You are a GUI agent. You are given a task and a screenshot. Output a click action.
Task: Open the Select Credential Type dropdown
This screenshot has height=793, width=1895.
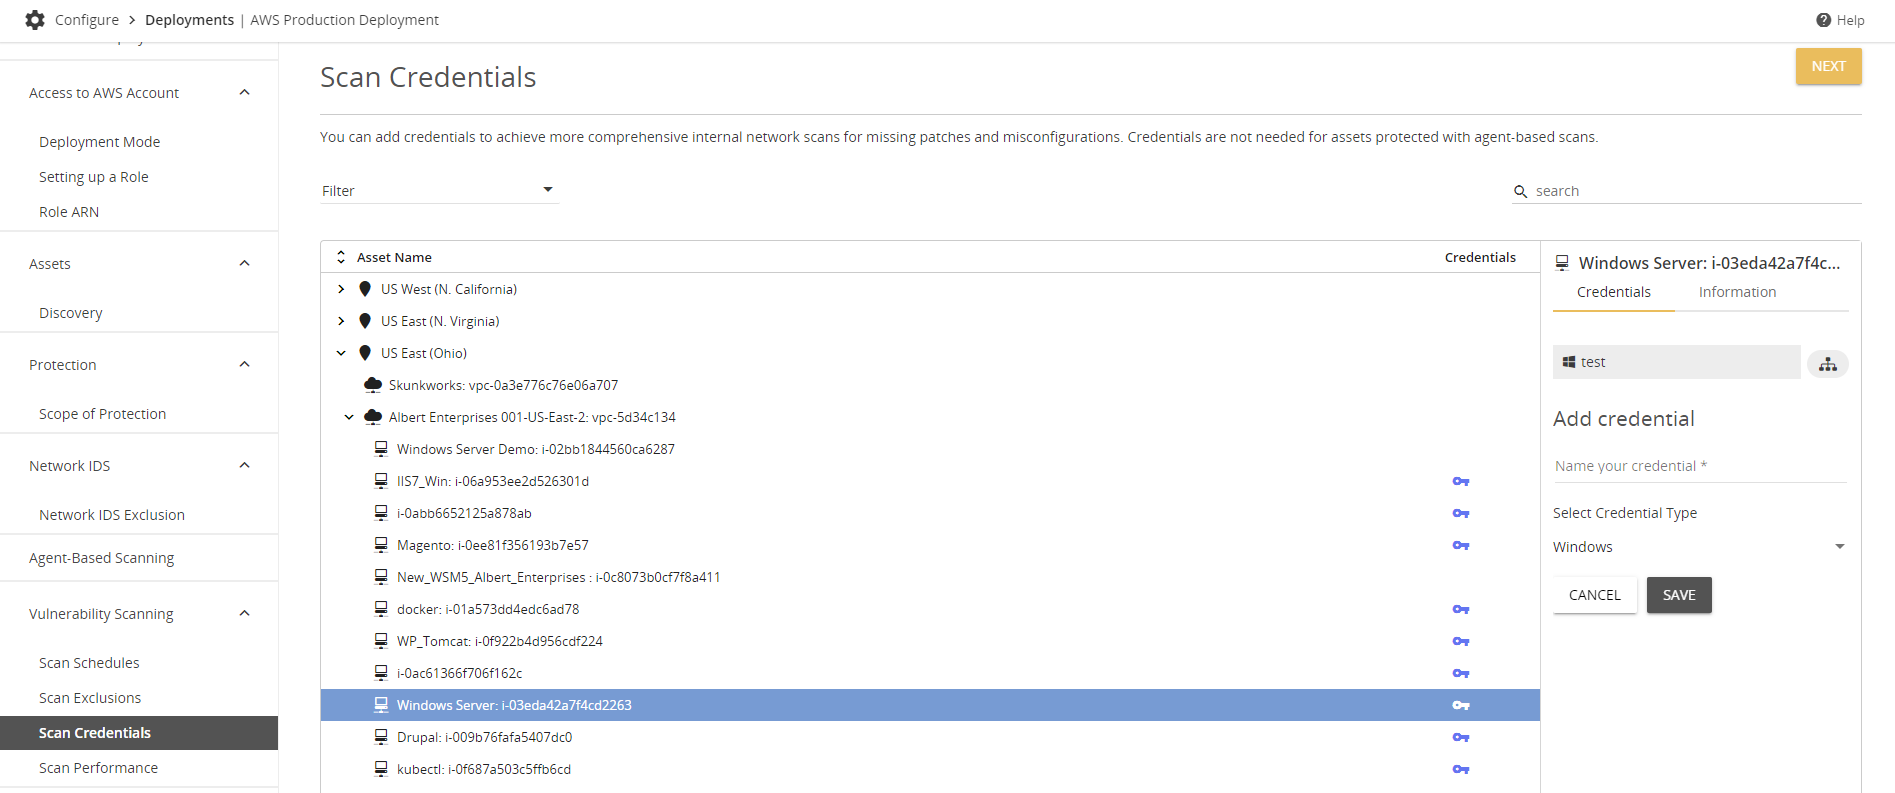pos(1699,547)
